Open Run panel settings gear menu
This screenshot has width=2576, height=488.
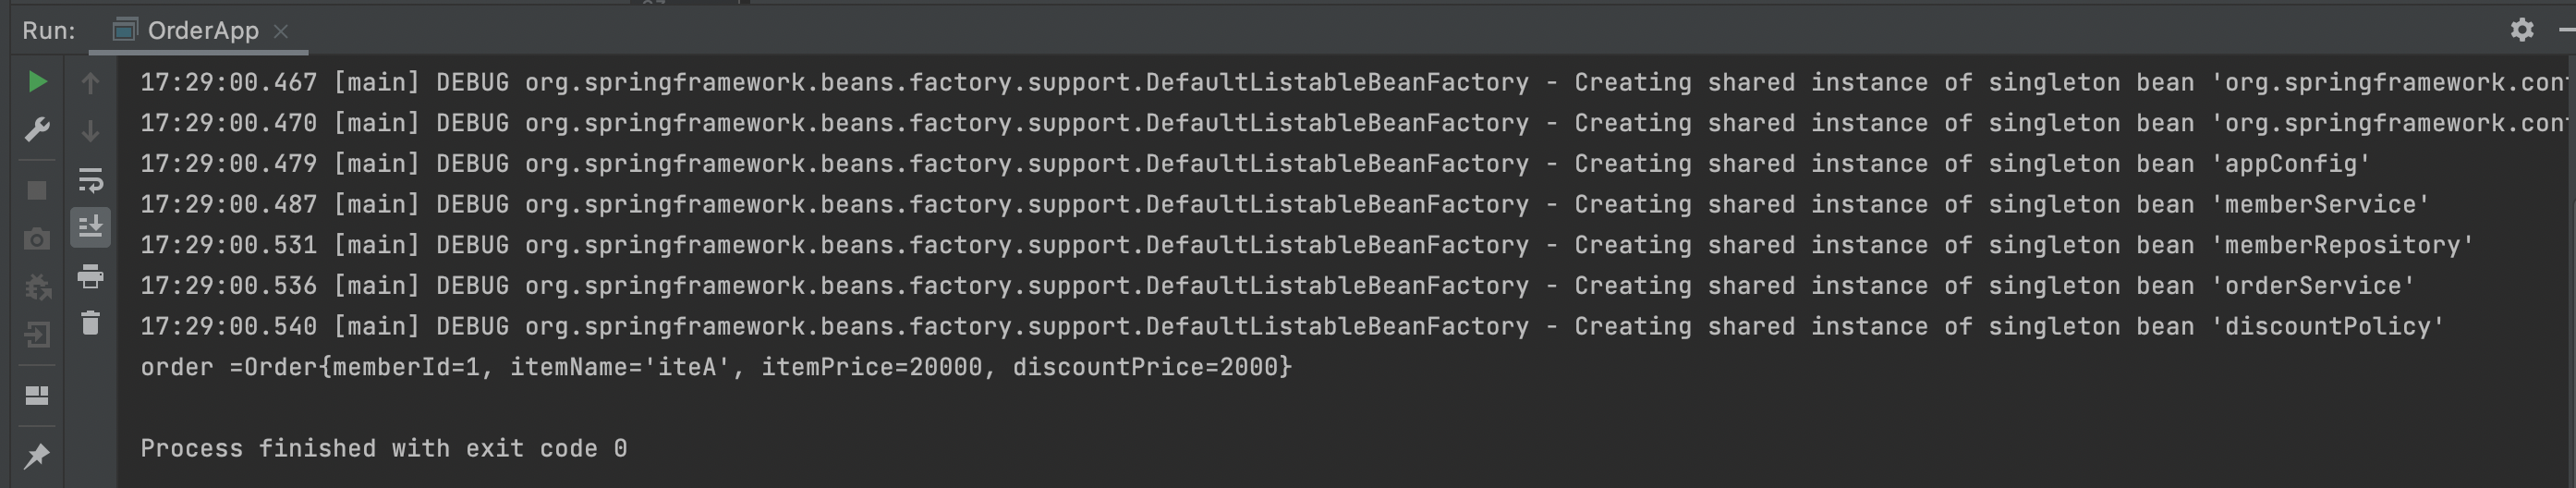point(2522,30)
